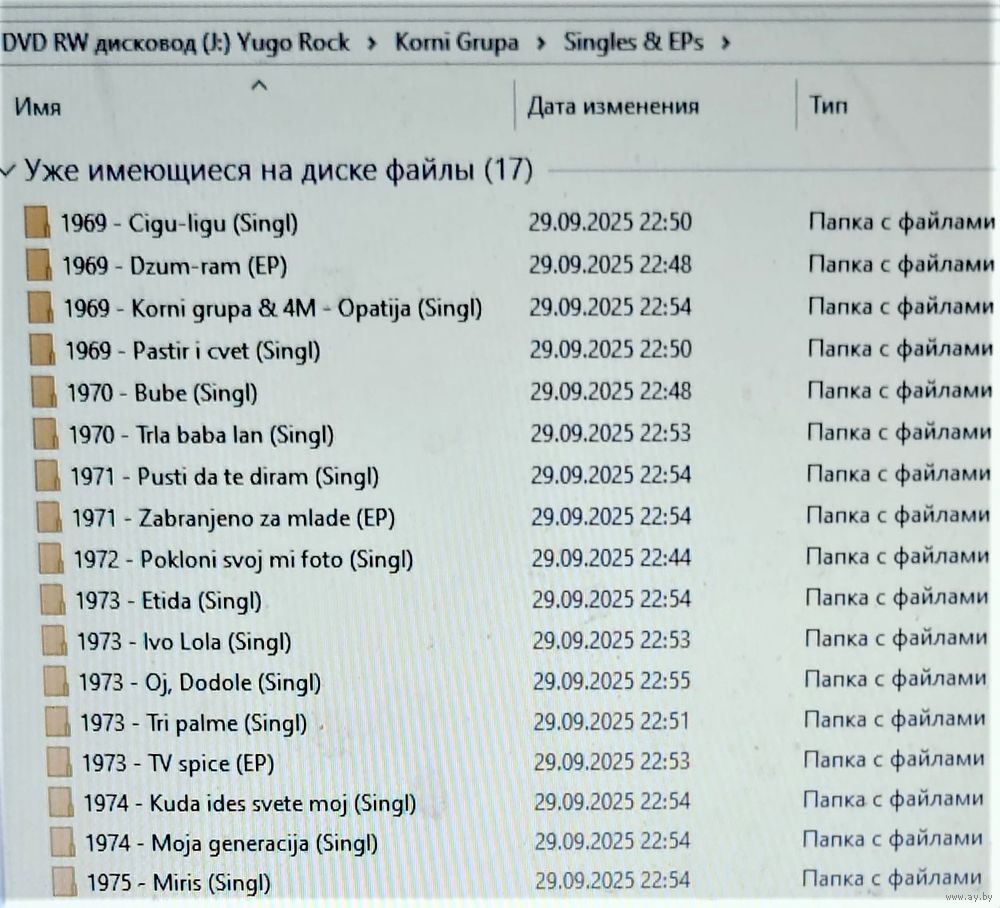Select the folder icon for 1973 - Etida (Singl)
This screenshot has width=1000, height=908.
click(x=52, y=601)
